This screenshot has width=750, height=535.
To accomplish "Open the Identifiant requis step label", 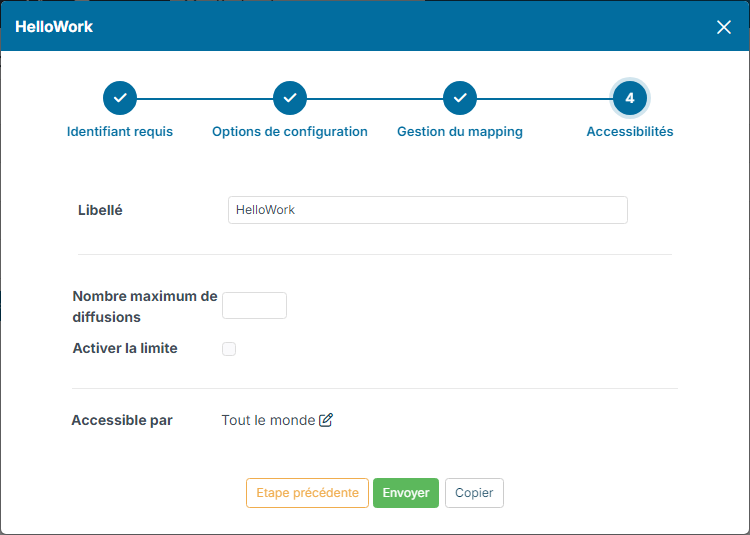I will (x=120, y=131).
